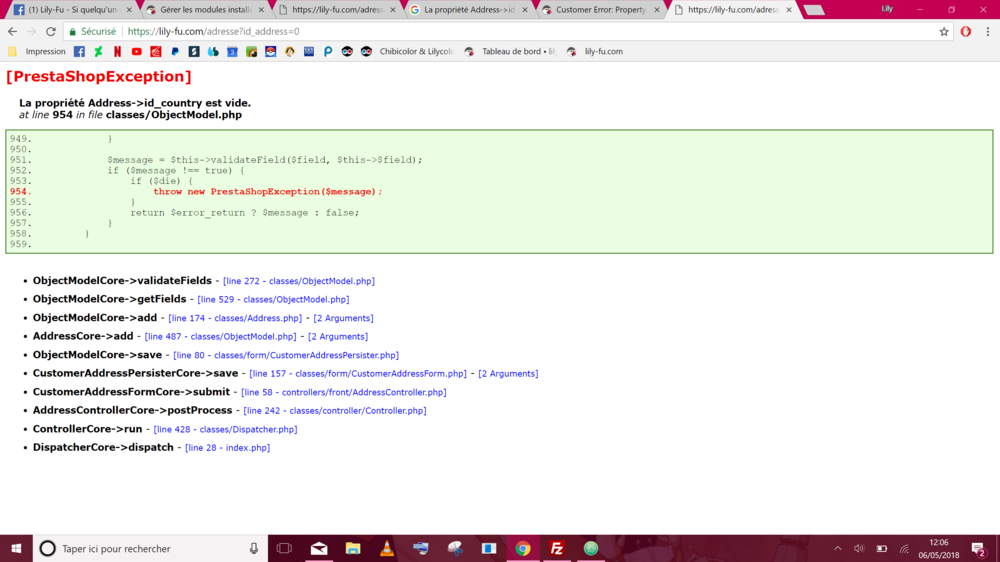Click the [PrestaShopException] heading
The width and height of the screenshot is (1000, 562).
point(99,77)
